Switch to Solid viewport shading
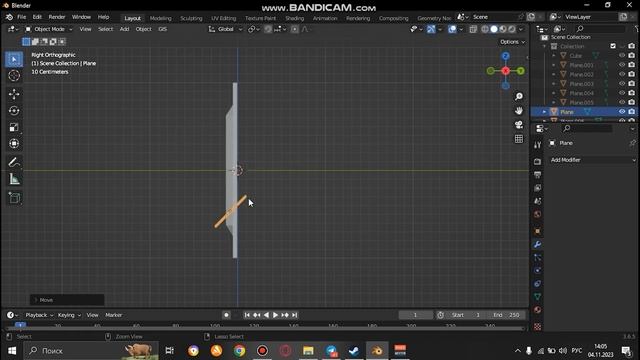Viewport: 640px width, 360px height. point(494,29)
